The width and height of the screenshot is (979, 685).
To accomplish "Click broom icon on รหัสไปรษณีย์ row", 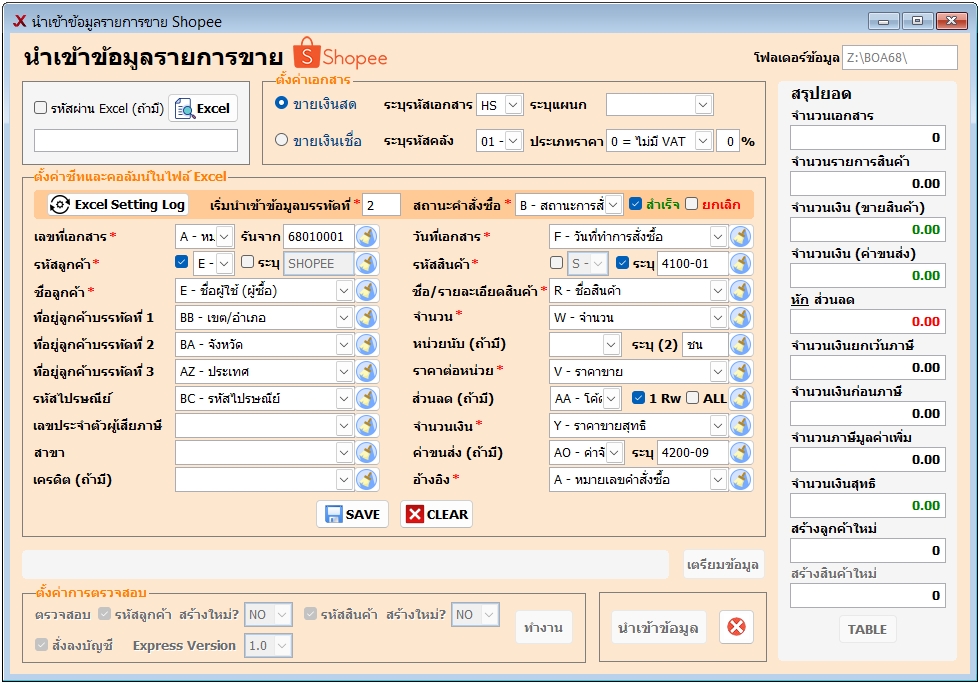I will 367,398.
